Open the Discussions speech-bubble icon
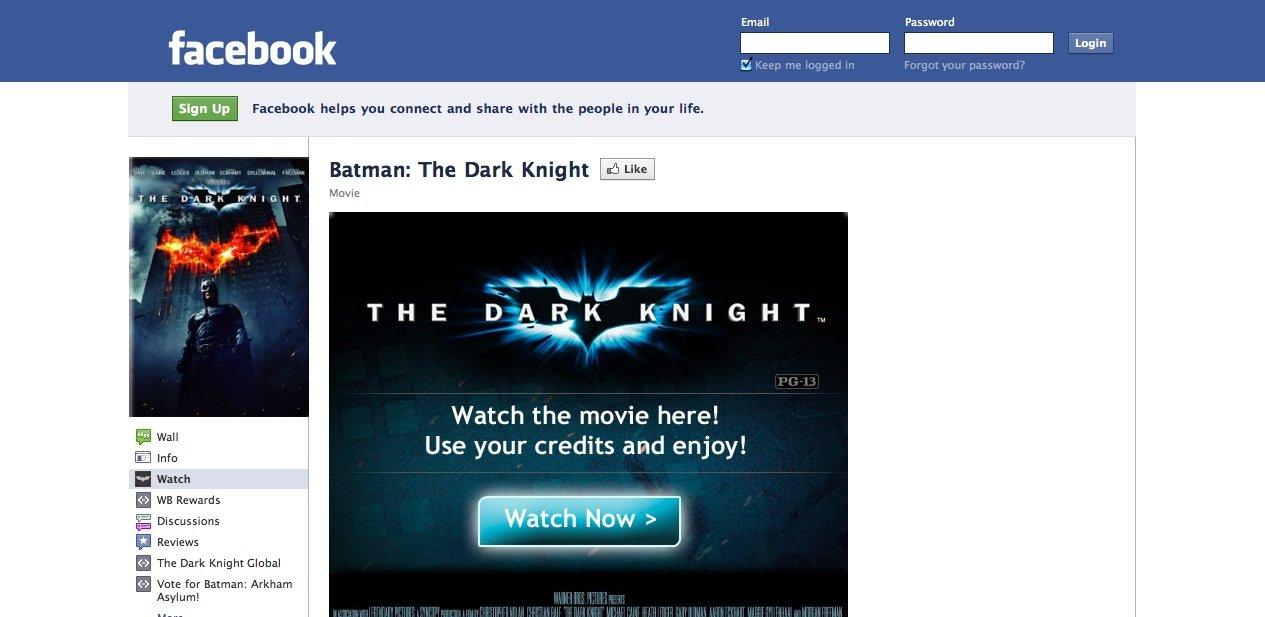This screenshot has height=617, width=1265. pos(143,521)
